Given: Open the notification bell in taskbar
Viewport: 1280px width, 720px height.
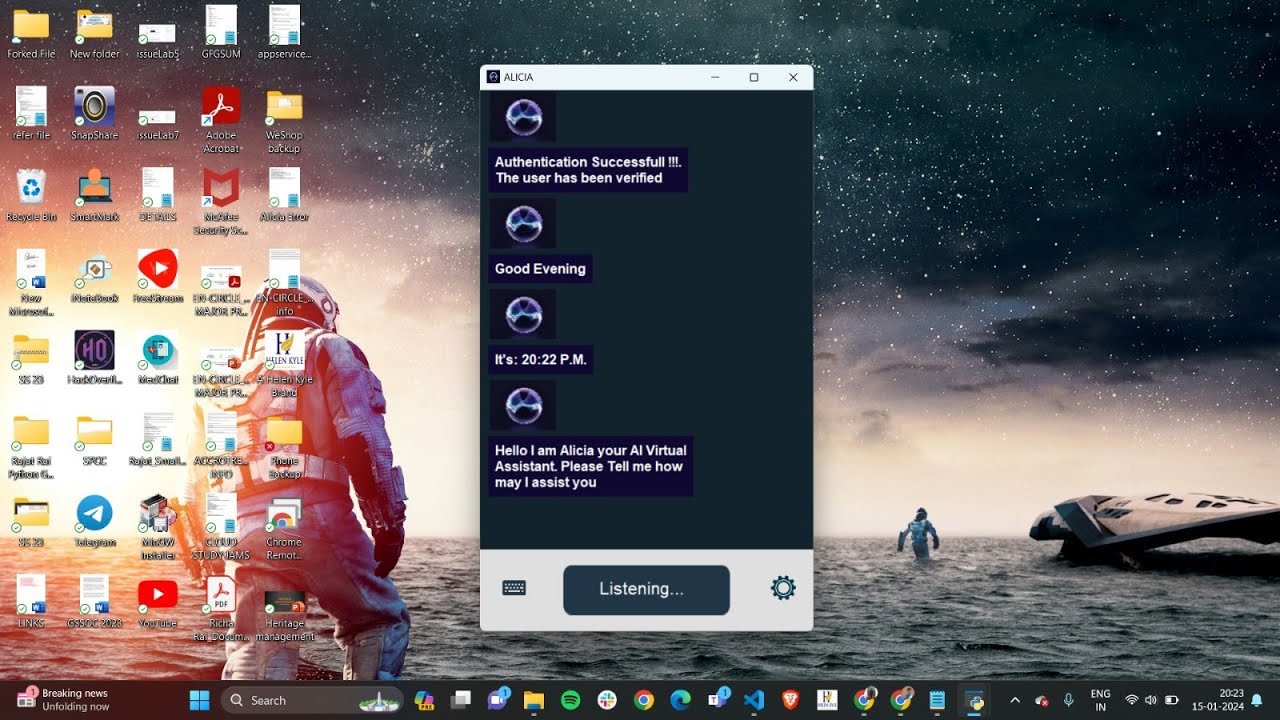Looking at the screenshot, I should (1257, 700).
